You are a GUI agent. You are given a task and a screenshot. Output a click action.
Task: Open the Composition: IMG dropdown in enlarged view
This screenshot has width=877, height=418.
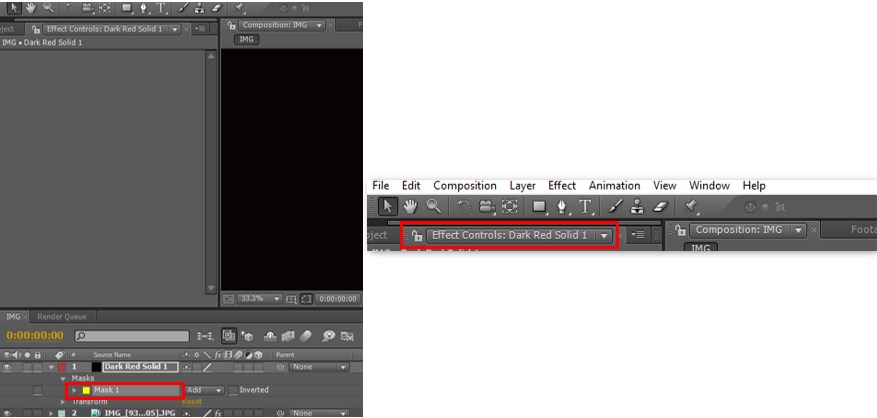point(799,230)
